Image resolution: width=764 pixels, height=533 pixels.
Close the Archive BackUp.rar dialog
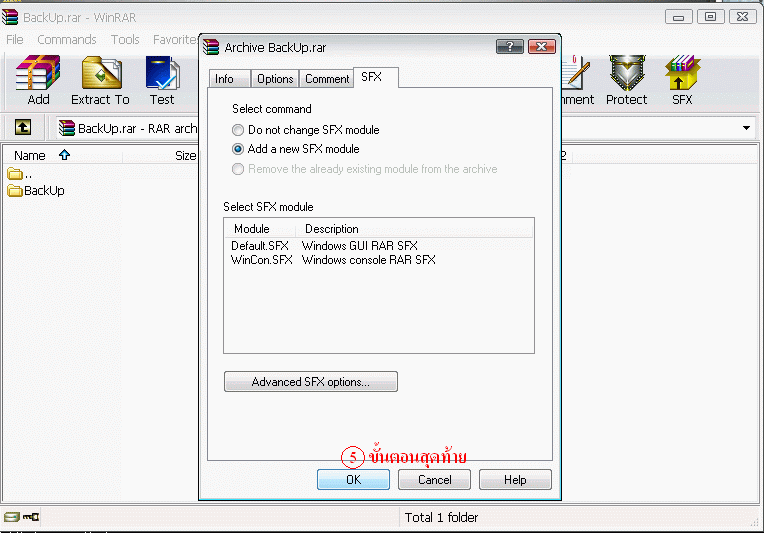tap(541, 47)
